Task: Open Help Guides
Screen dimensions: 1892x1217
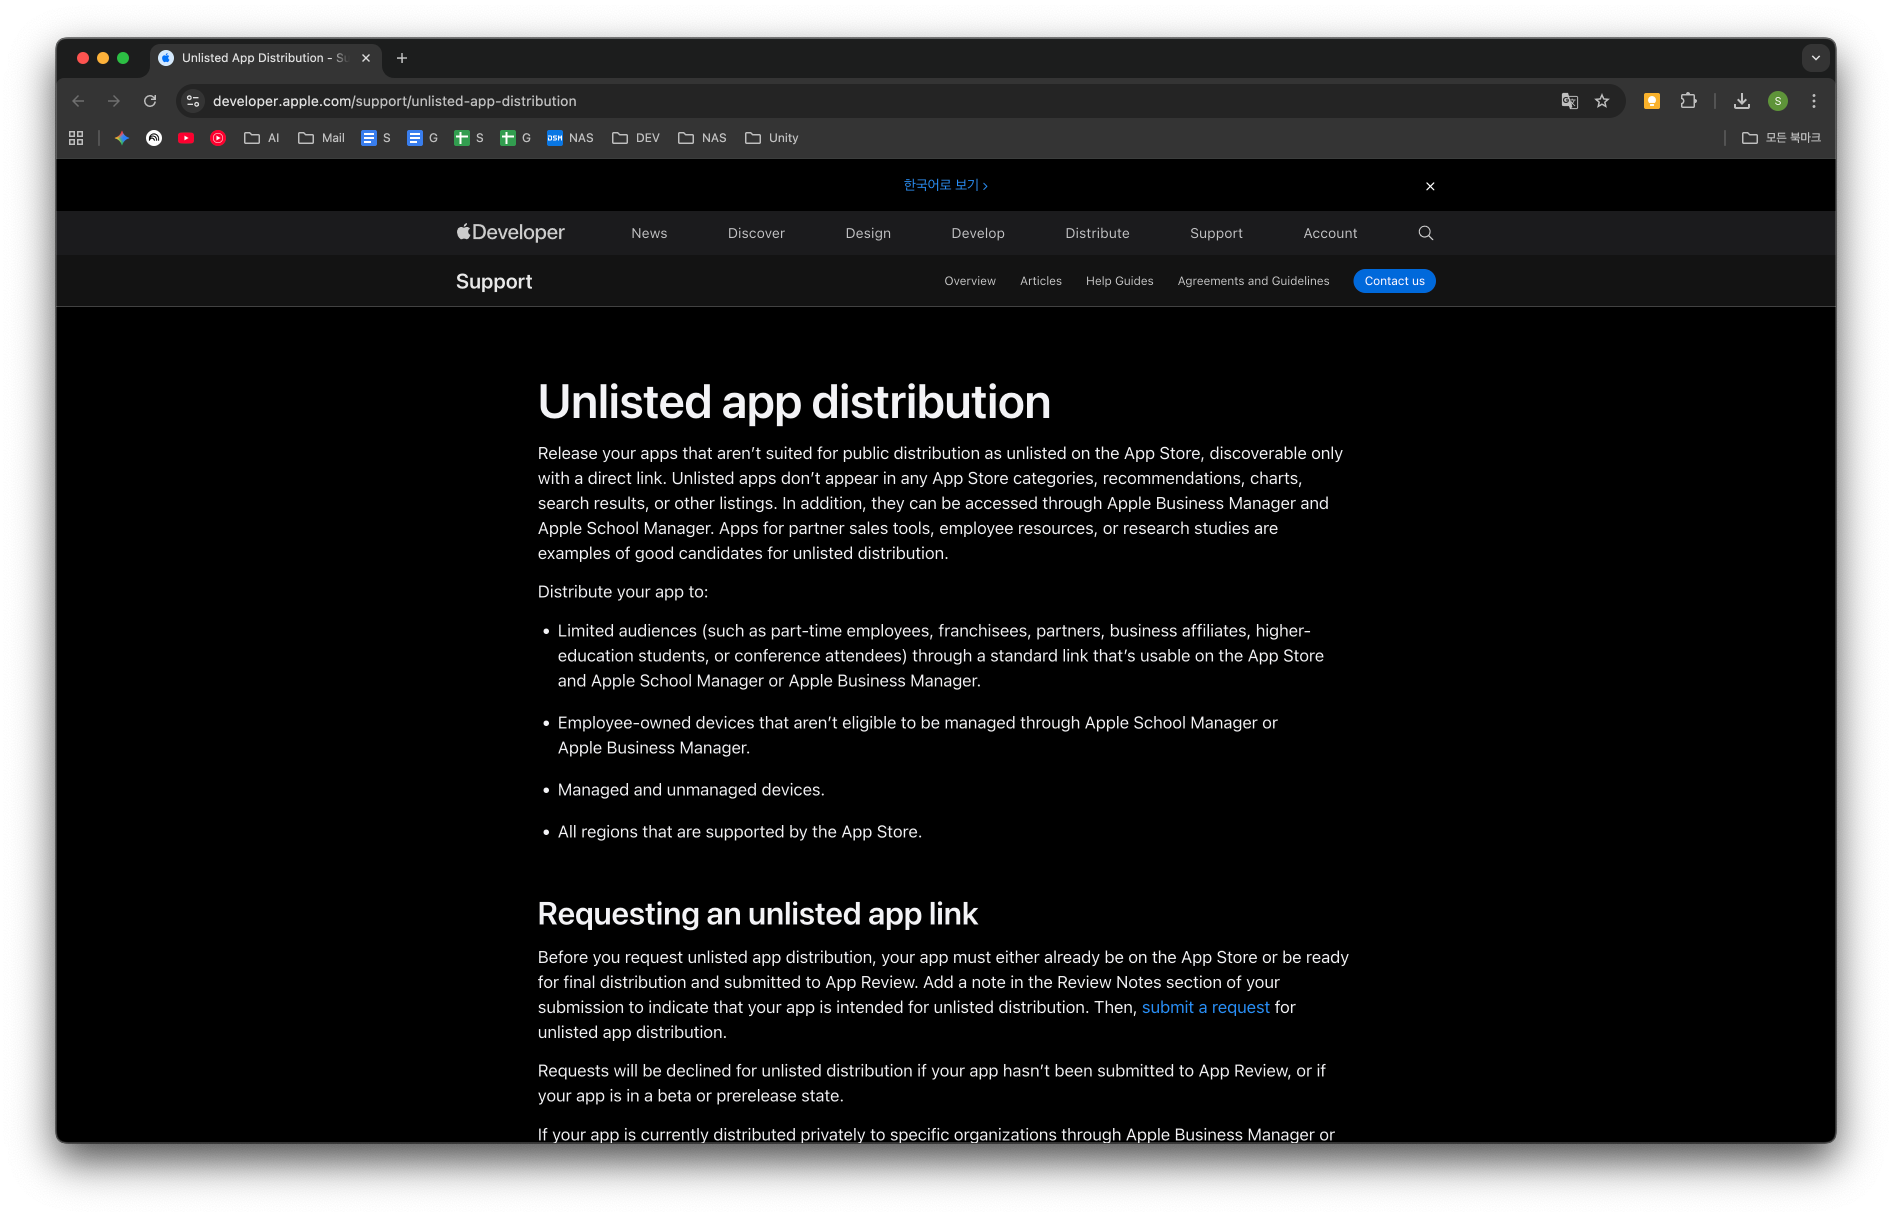Action: click(x=1119, y=281)
